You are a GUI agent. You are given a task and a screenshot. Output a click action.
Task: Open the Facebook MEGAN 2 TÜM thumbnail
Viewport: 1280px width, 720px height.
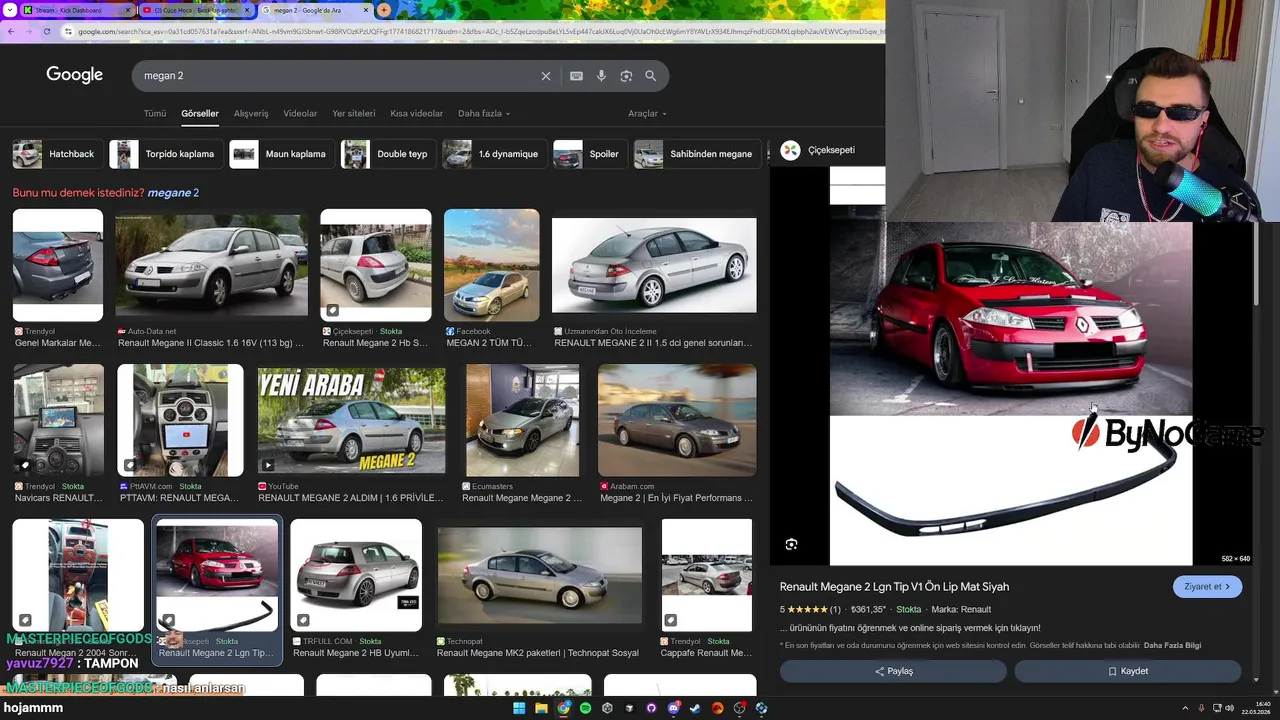click(x=491, y=265)
